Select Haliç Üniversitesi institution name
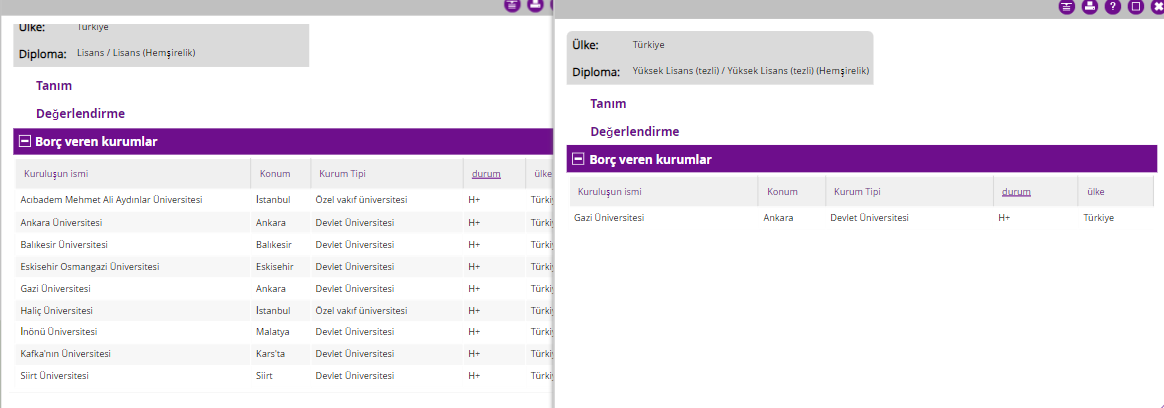 click(x=56, y=310)
